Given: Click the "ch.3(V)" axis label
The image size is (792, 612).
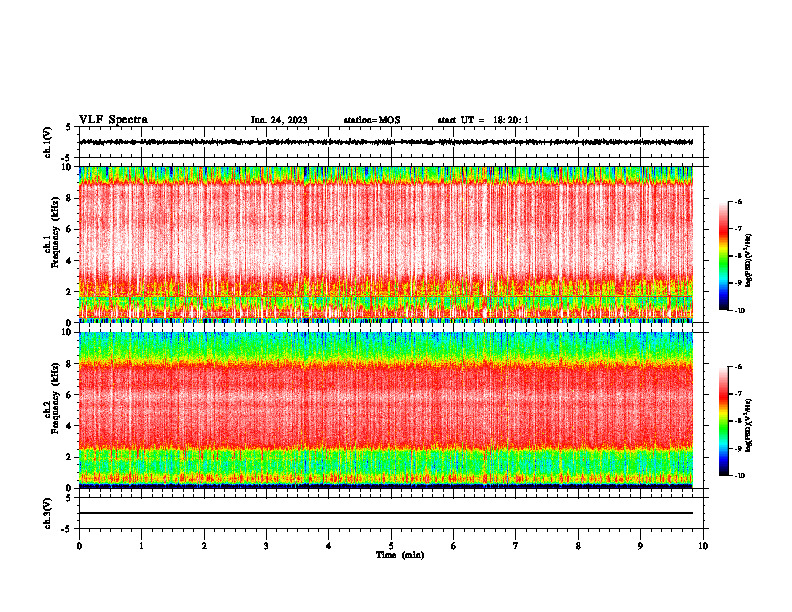Looking at the screenshot, I should (x=48, y=514).
